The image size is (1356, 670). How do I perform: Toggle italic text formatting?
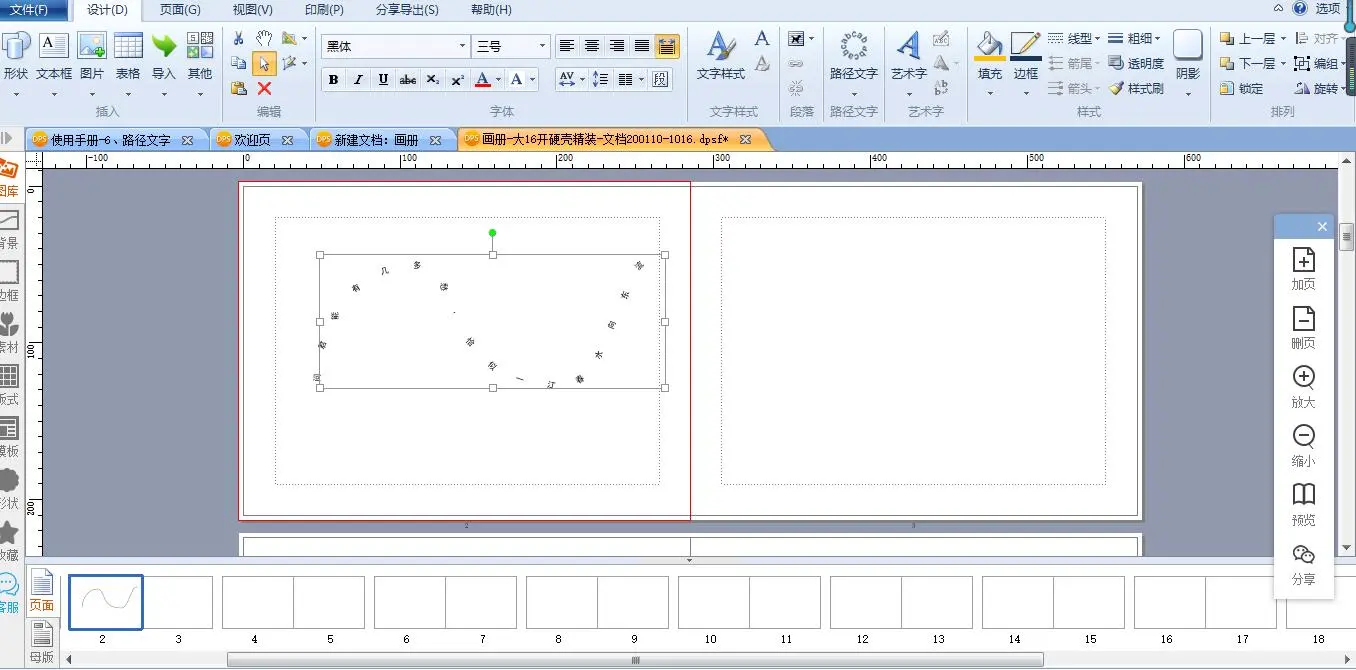358,80
